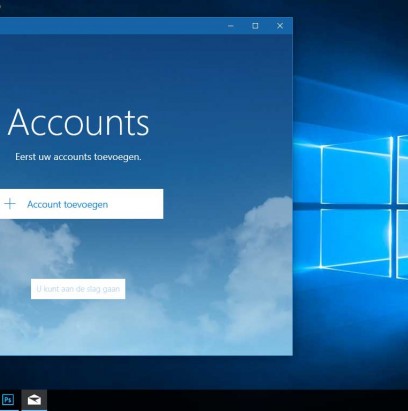Click the Accounts heading text
This screenshot has height=411, width=408.
coord(78,122)
